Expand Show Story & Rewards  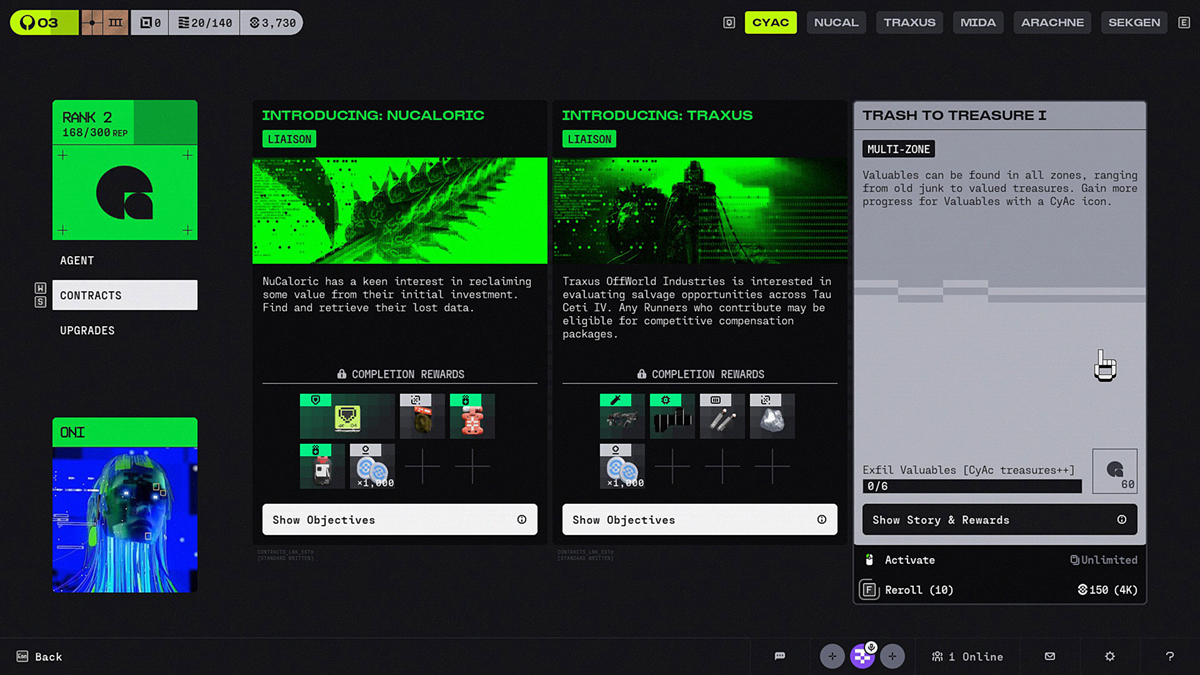point(999,520)
